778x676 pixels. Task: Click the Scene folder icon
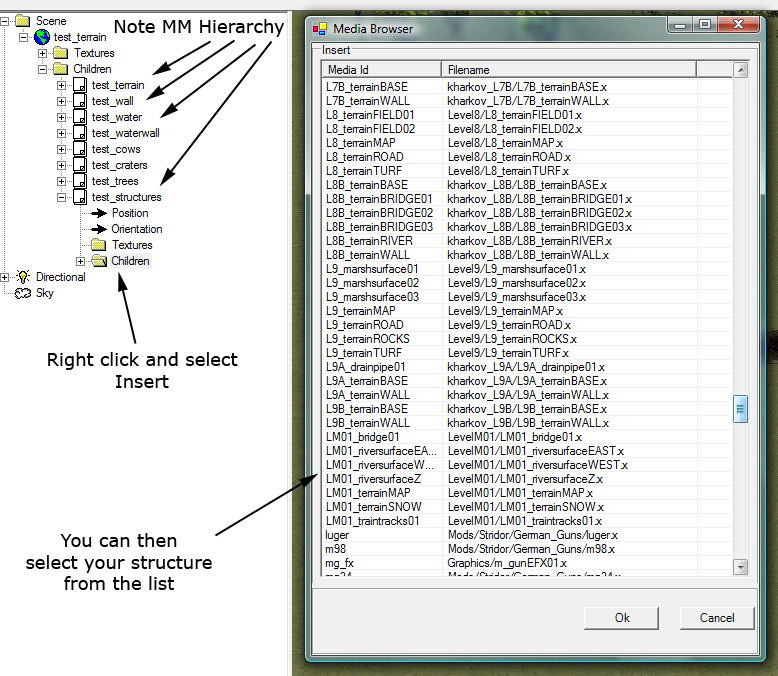23,21
